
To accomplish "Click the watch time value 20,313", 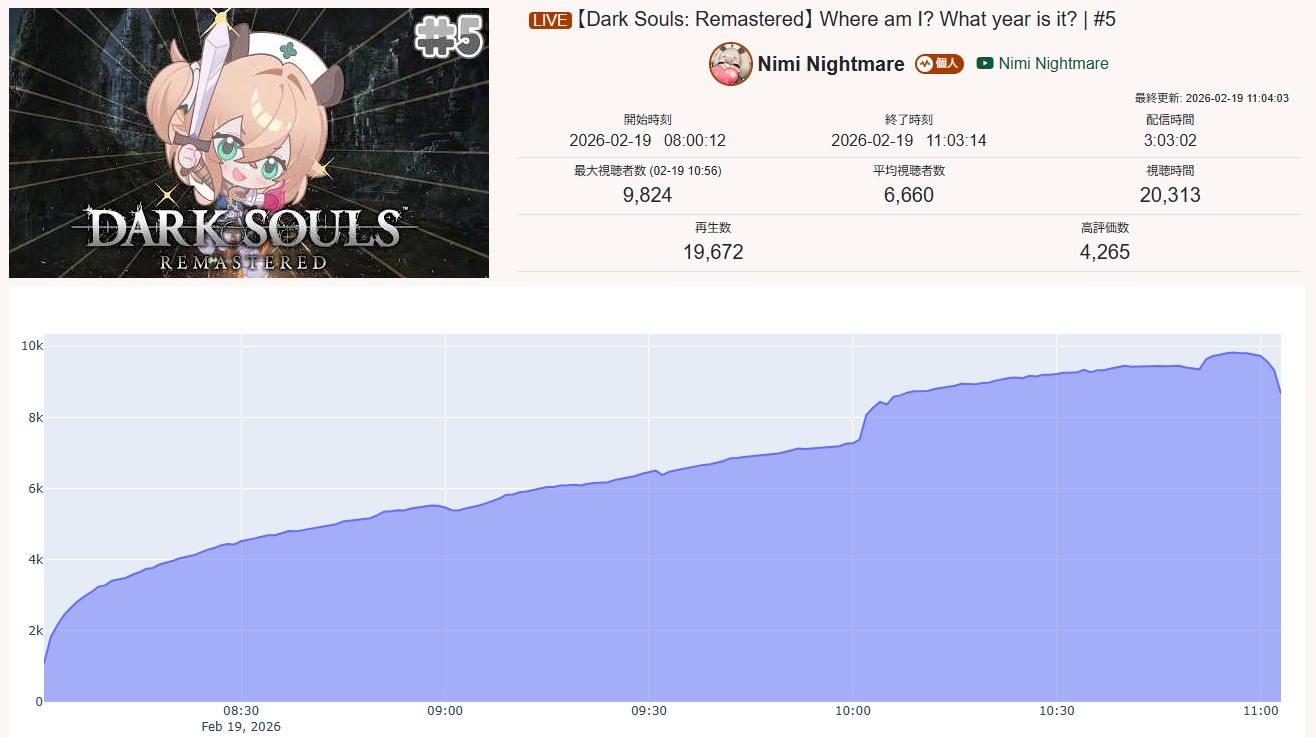I will 1170,195.
